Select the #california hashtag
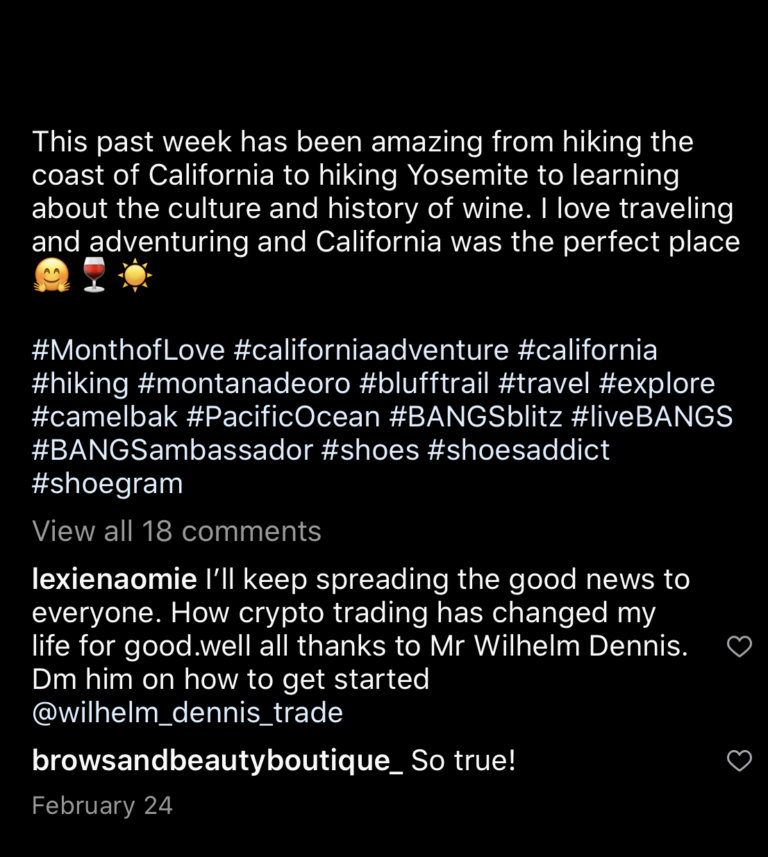 [x=587, y=350]
